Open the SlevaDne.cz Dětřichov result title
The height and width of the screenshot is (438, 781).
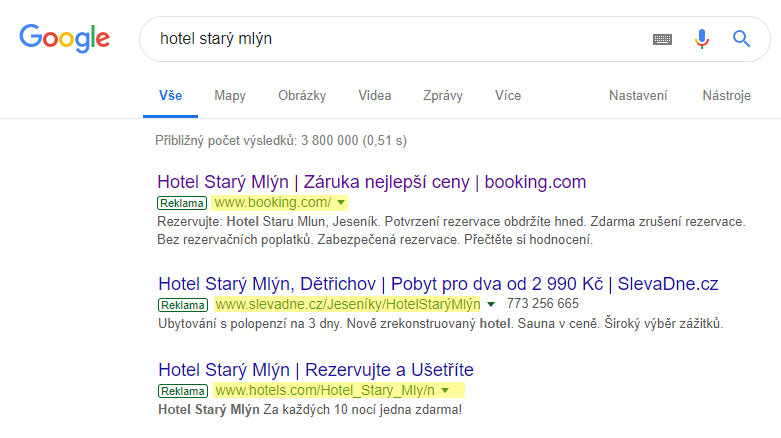438,284
